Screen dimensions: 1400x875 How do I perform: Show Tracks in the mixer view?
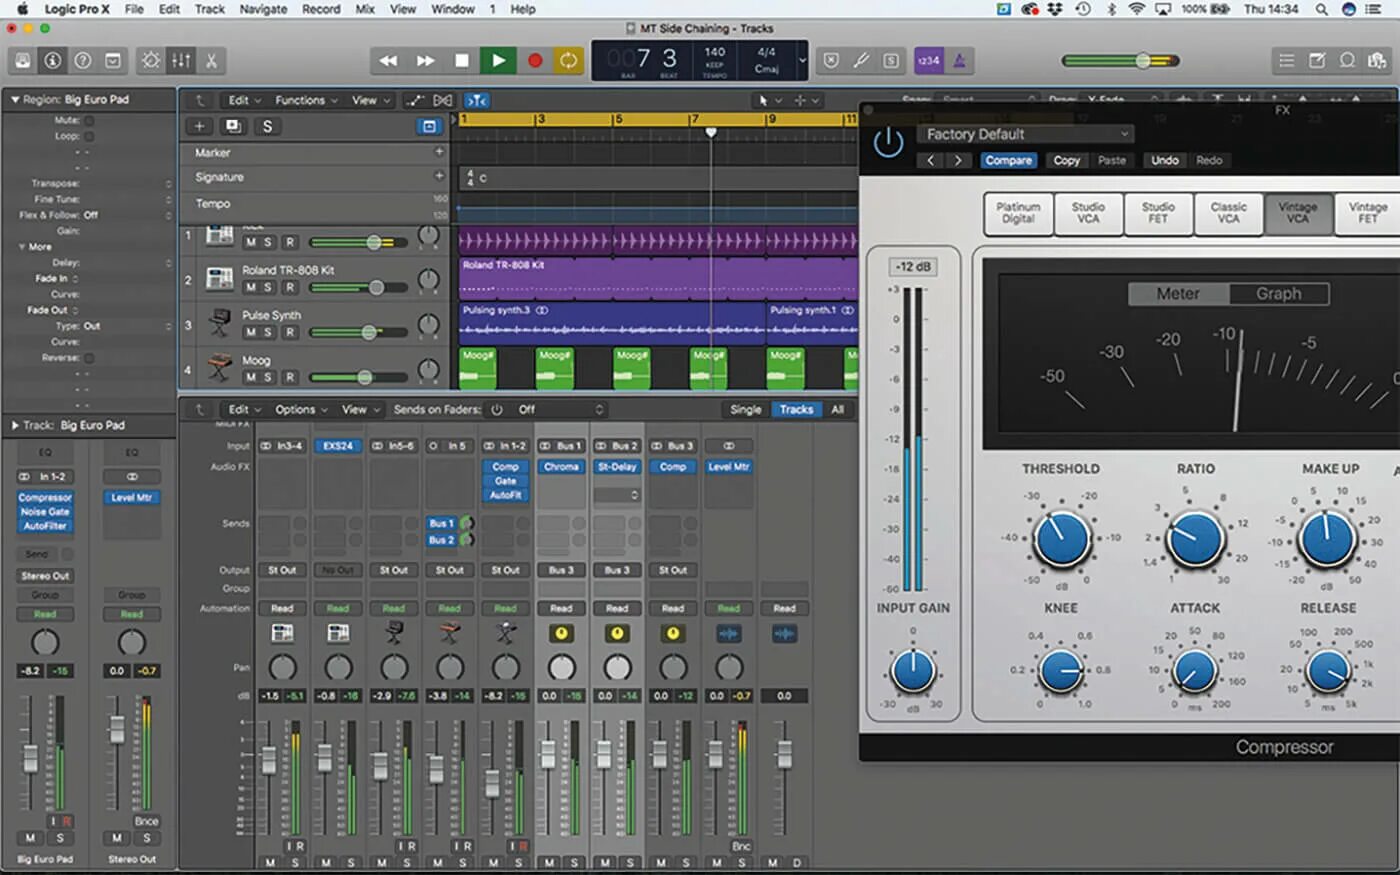coord(796,409)
